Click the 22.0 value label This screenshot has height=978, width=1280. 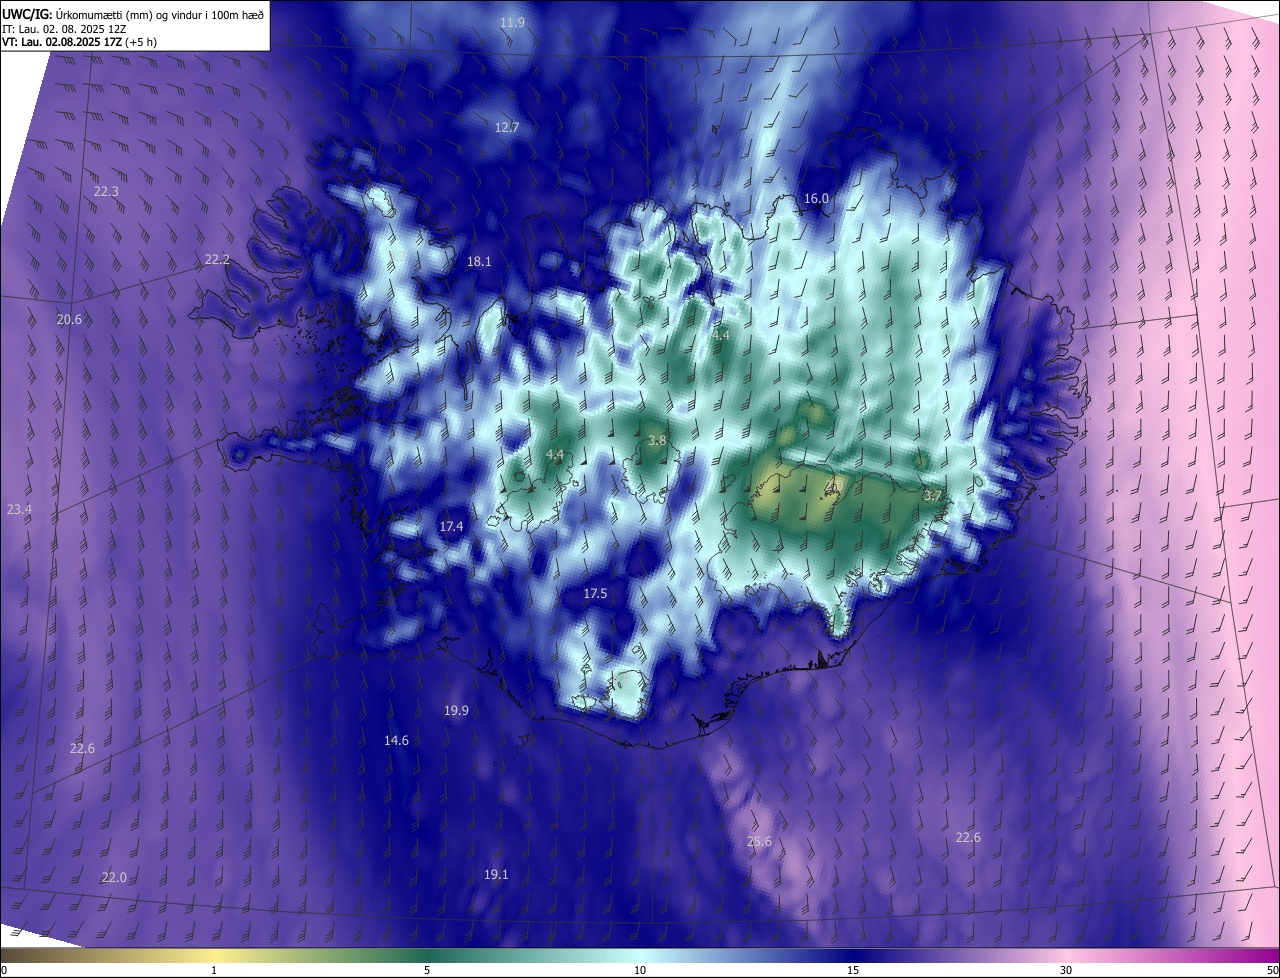click(114, 877)
